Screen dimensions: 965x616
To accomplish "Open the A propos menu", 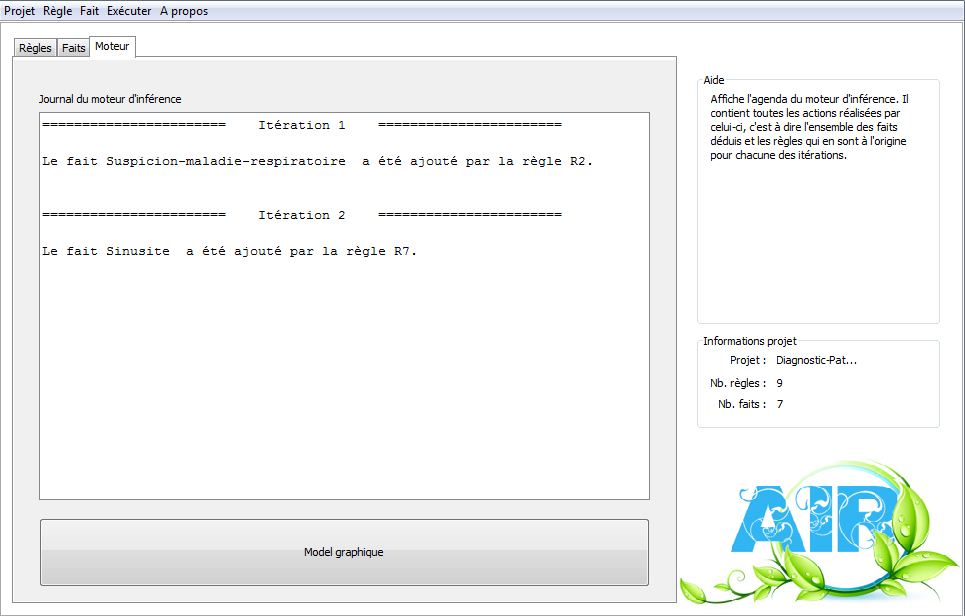I will tap(184, 11).
